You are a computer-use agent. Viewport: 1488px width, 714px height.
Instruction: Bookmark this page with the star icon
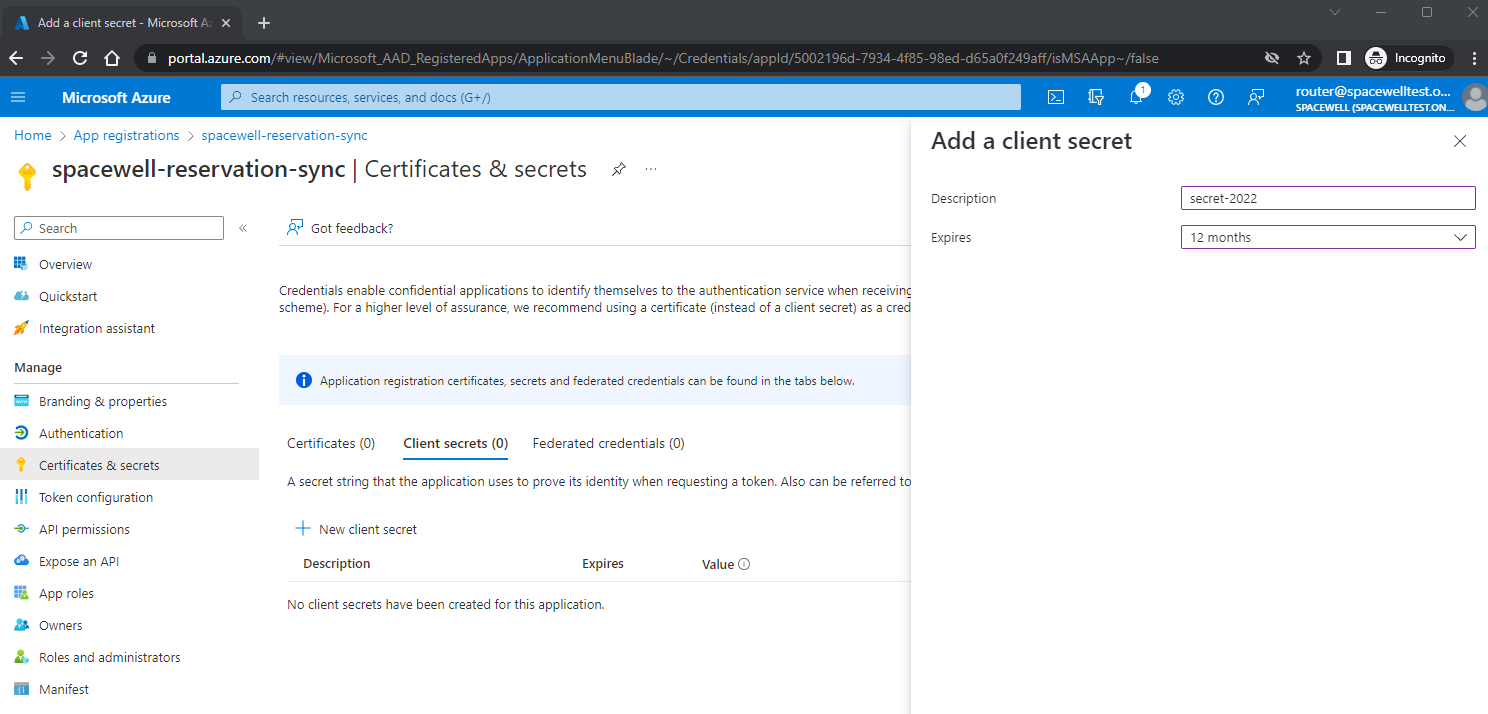tap(1304, 58)
